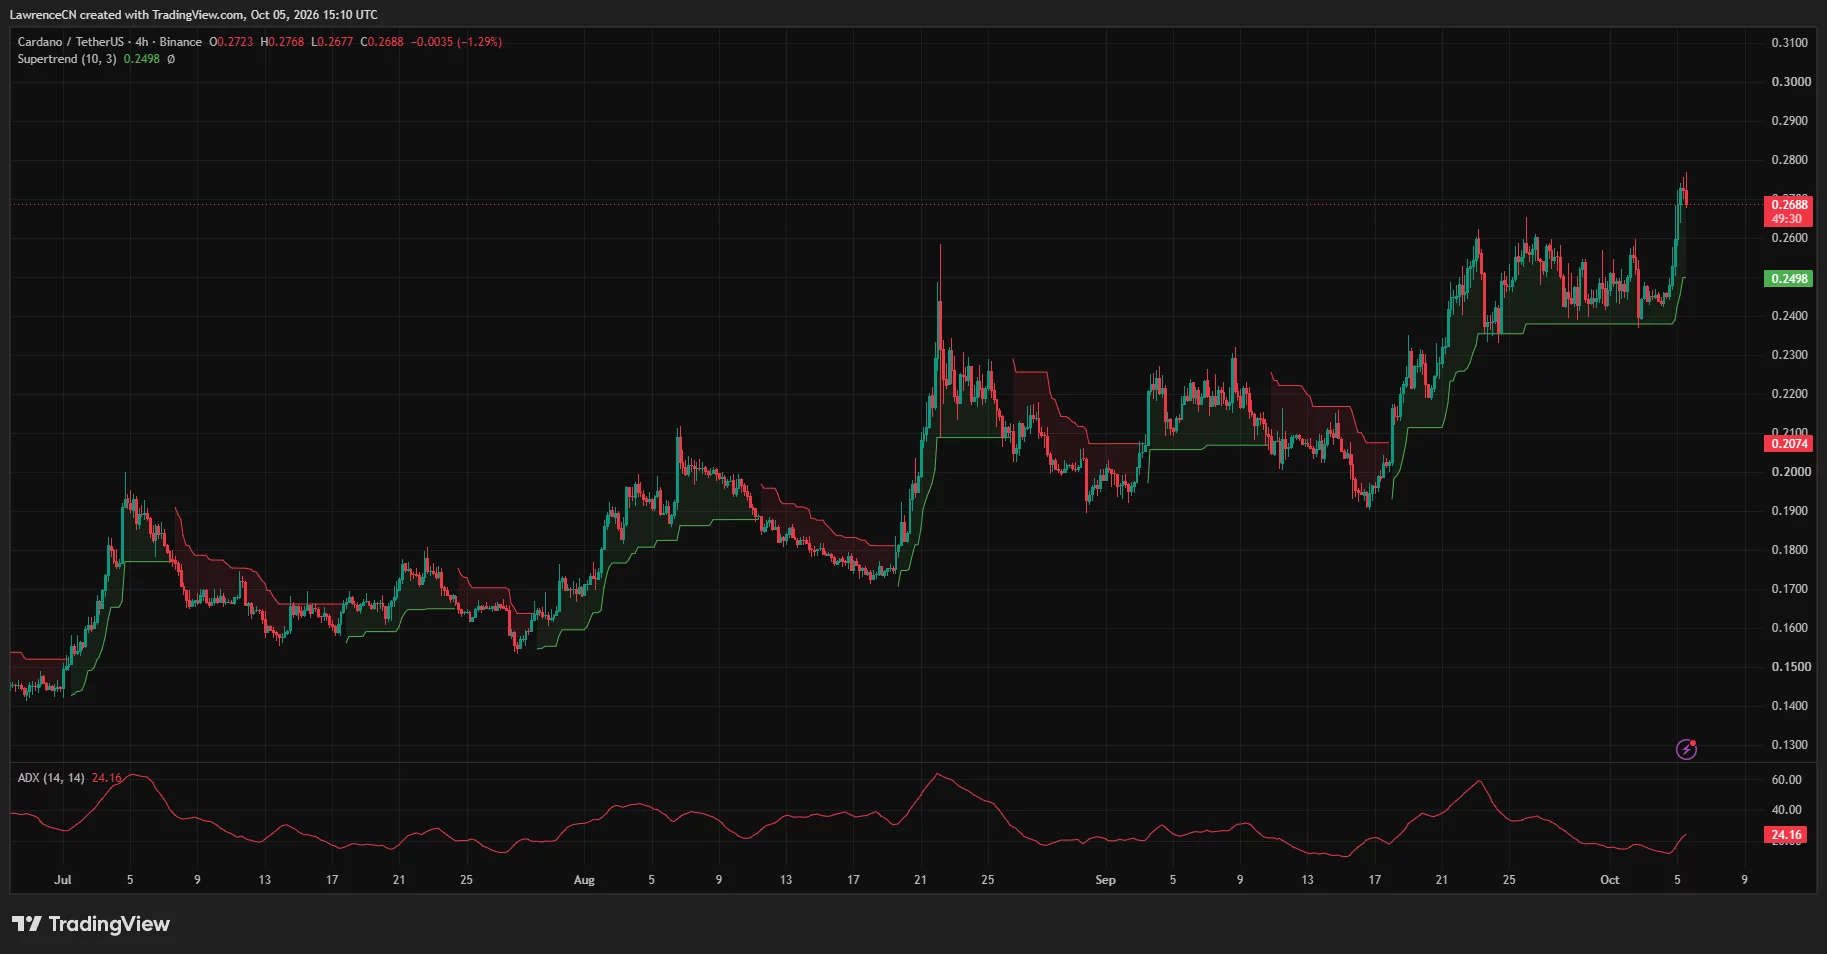Click the Sep label on time axis
The height and width of the screenshot is (954, 1827).
click(1105, 880)
